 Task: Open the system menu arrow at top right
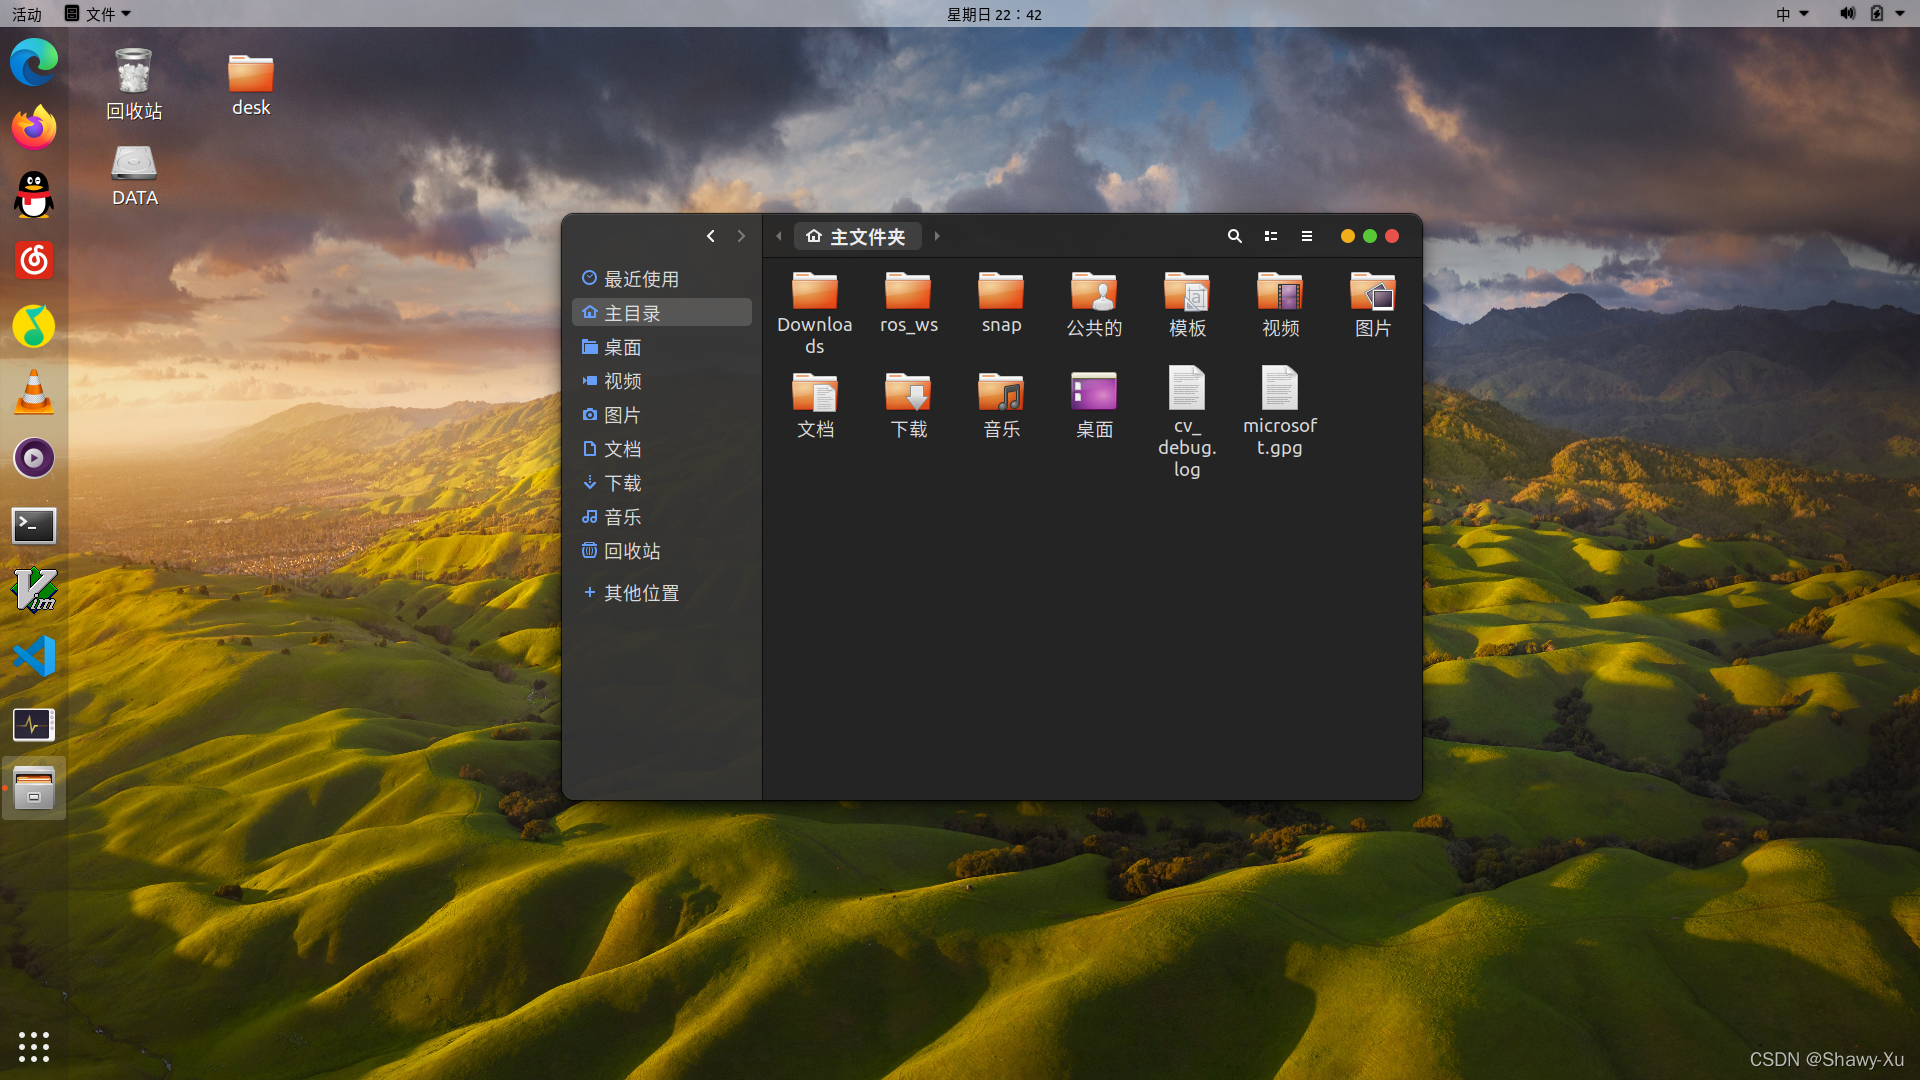point(1900,14)
